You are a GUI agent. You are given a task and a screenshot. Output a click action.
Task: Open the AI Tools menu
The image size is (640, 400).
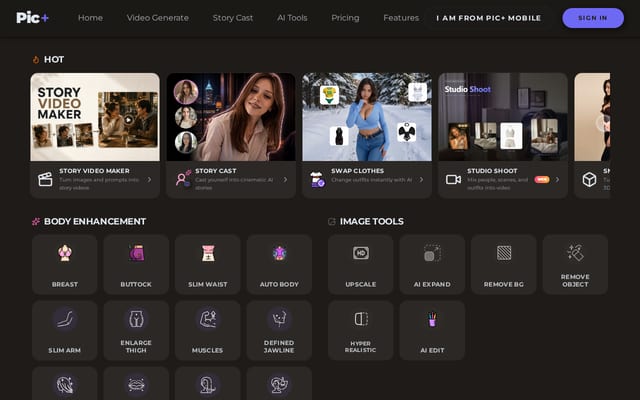(292, 18)
